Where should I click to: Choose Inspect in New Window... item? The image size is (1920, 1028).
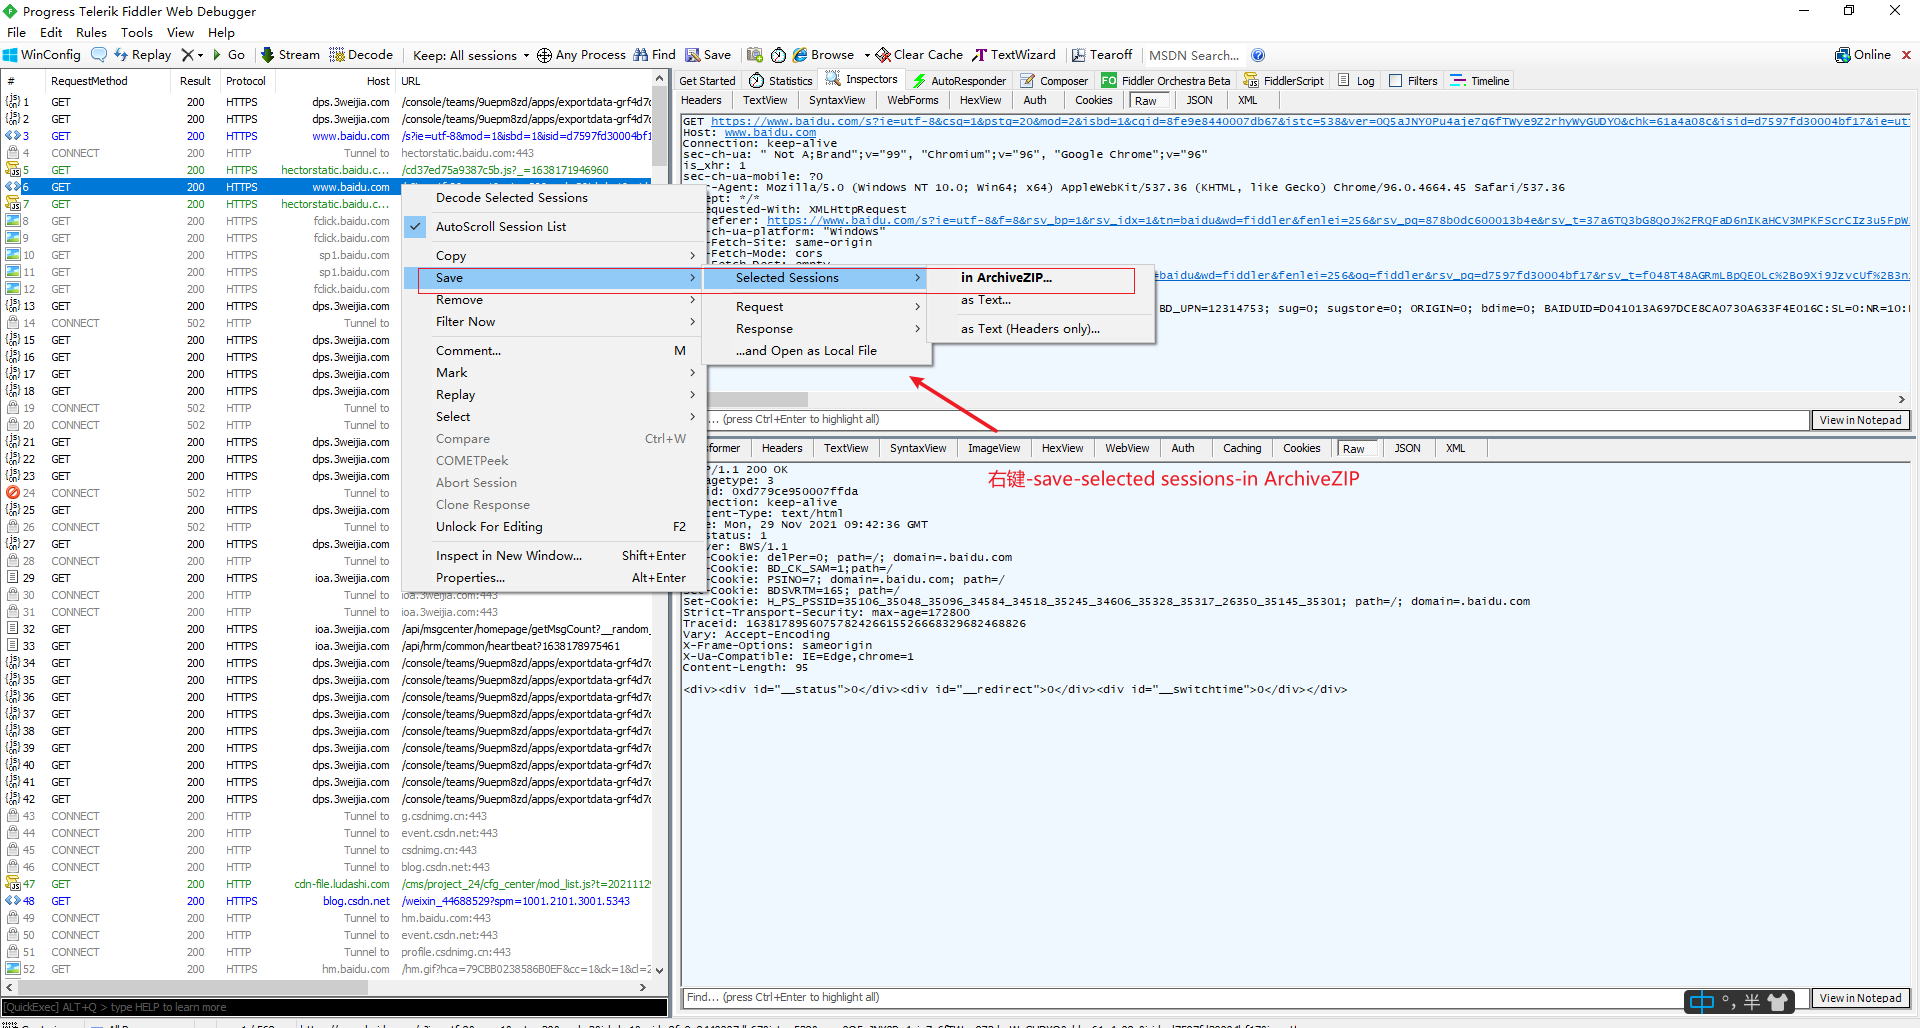pyautogui.click(x=554, y=556)
